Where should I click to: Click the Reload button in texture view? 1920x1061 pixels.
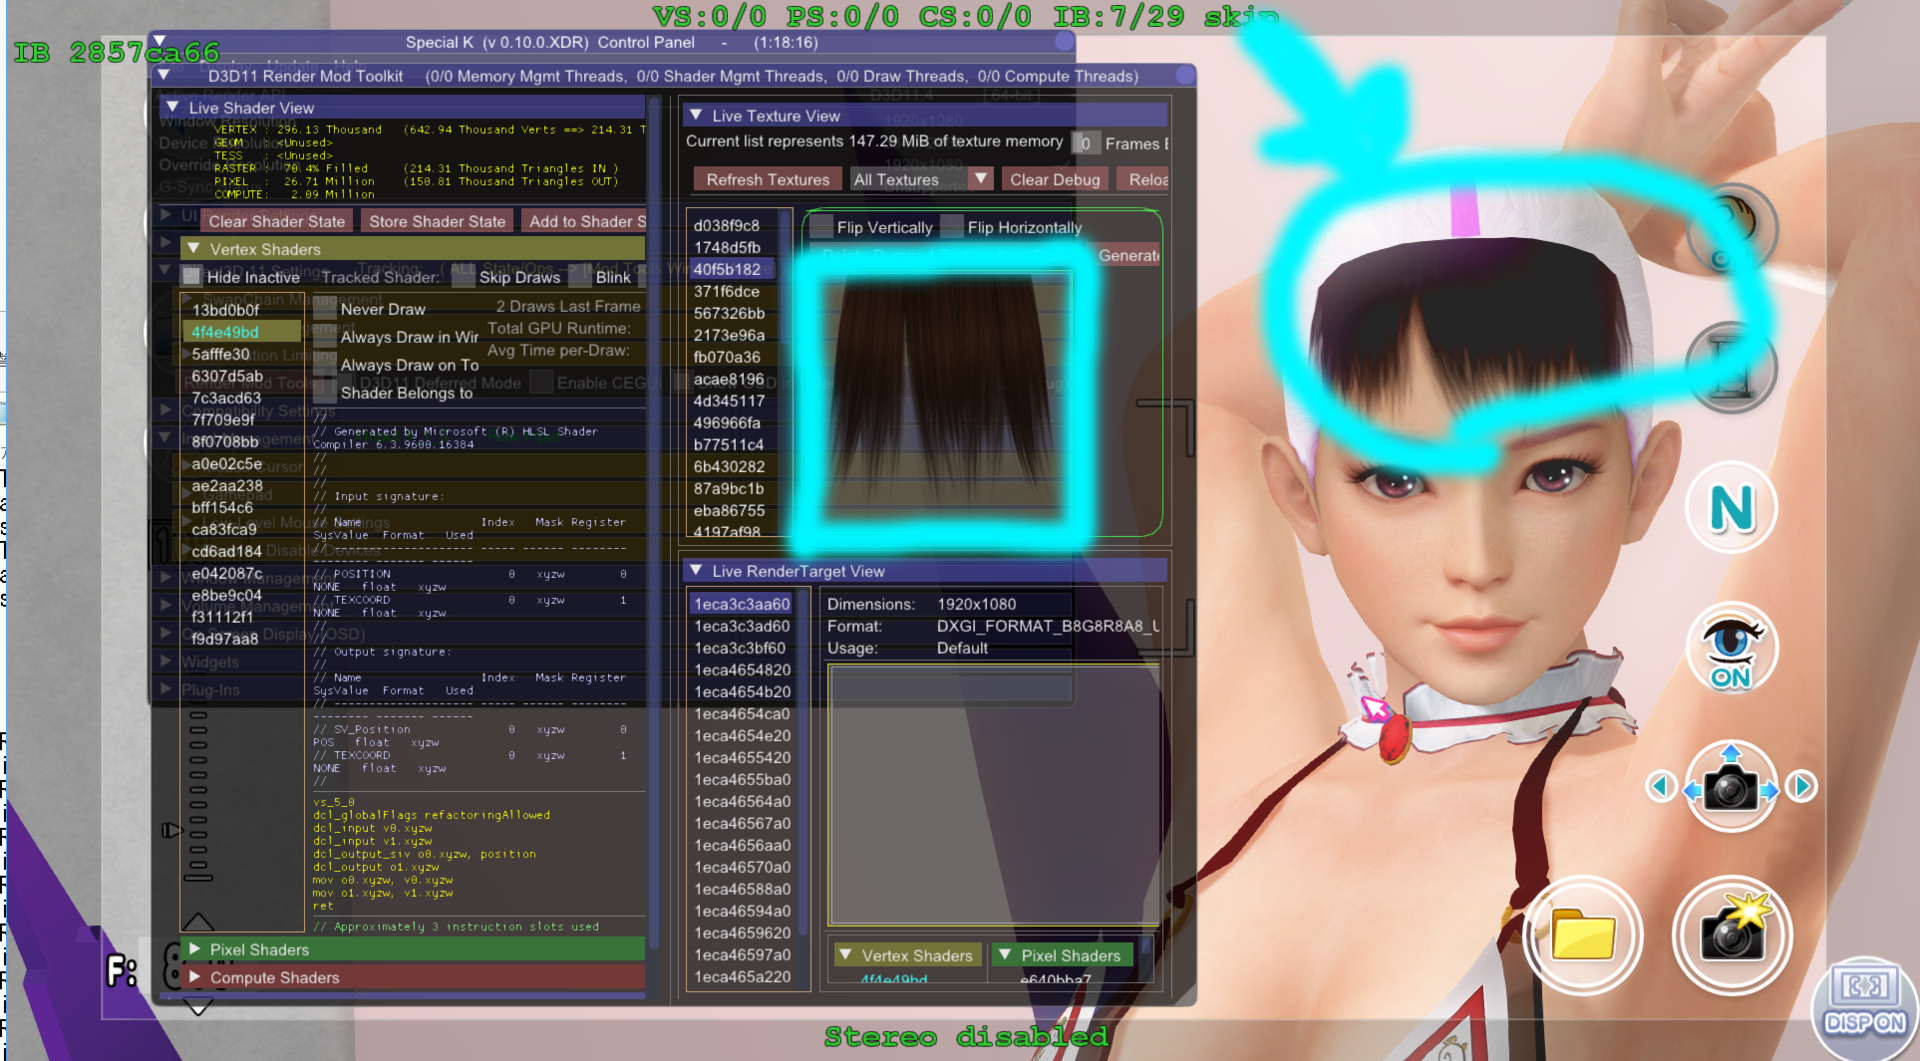click(1143, 179)
